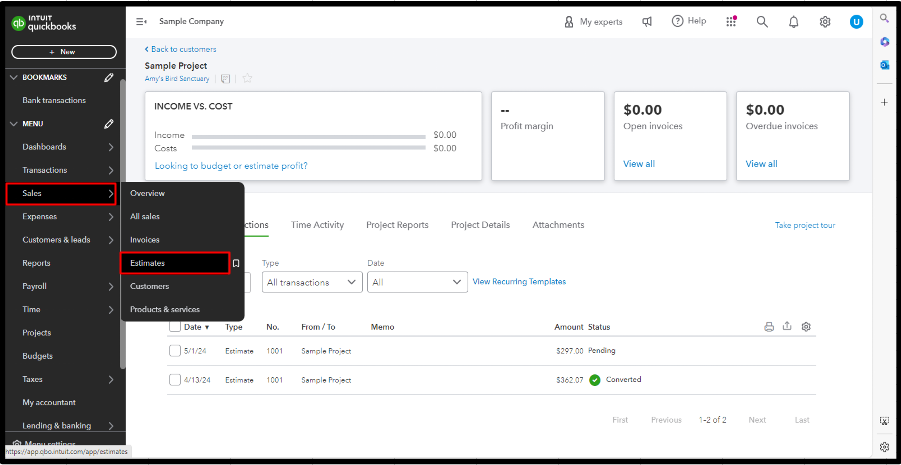Open the QuickBooks logo home

pos(44,23)
